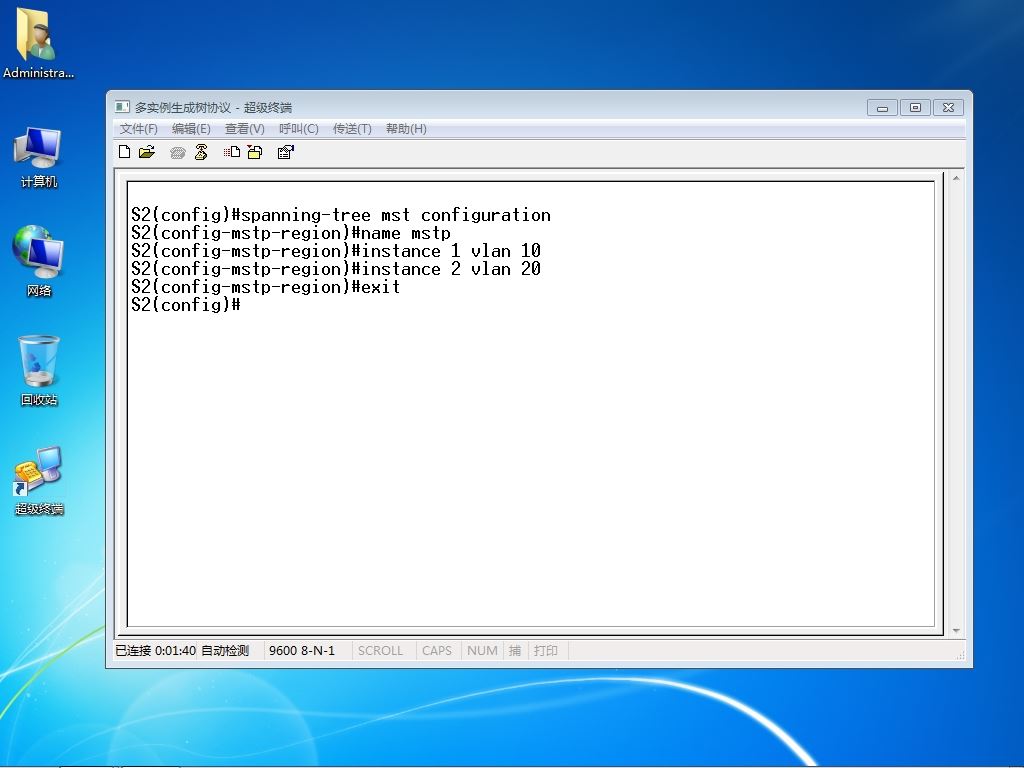Click the 'instance 2 vlan 20' line
1024x768 pixels.
[x=336, y=269]
